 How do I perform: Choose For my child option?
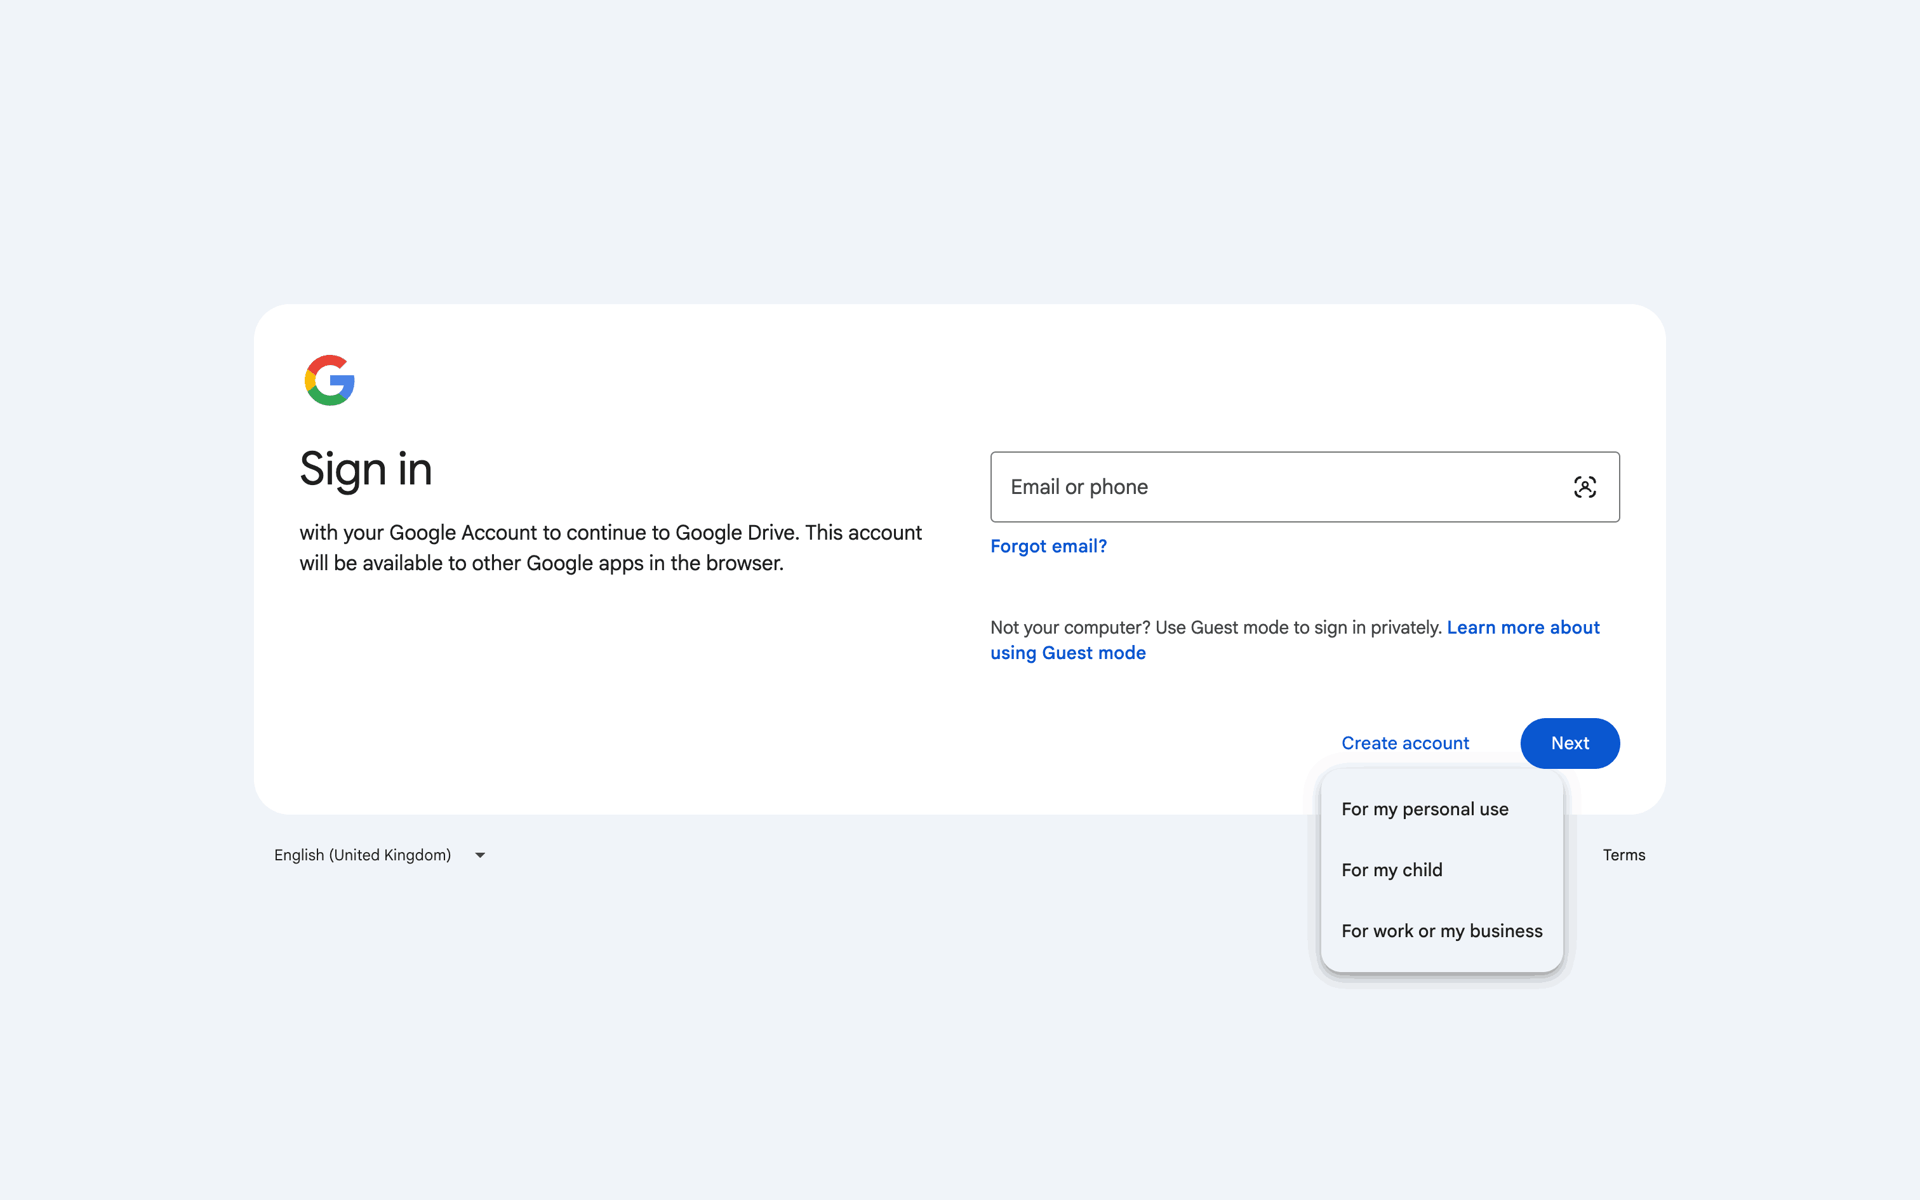tap(1441, 870)
